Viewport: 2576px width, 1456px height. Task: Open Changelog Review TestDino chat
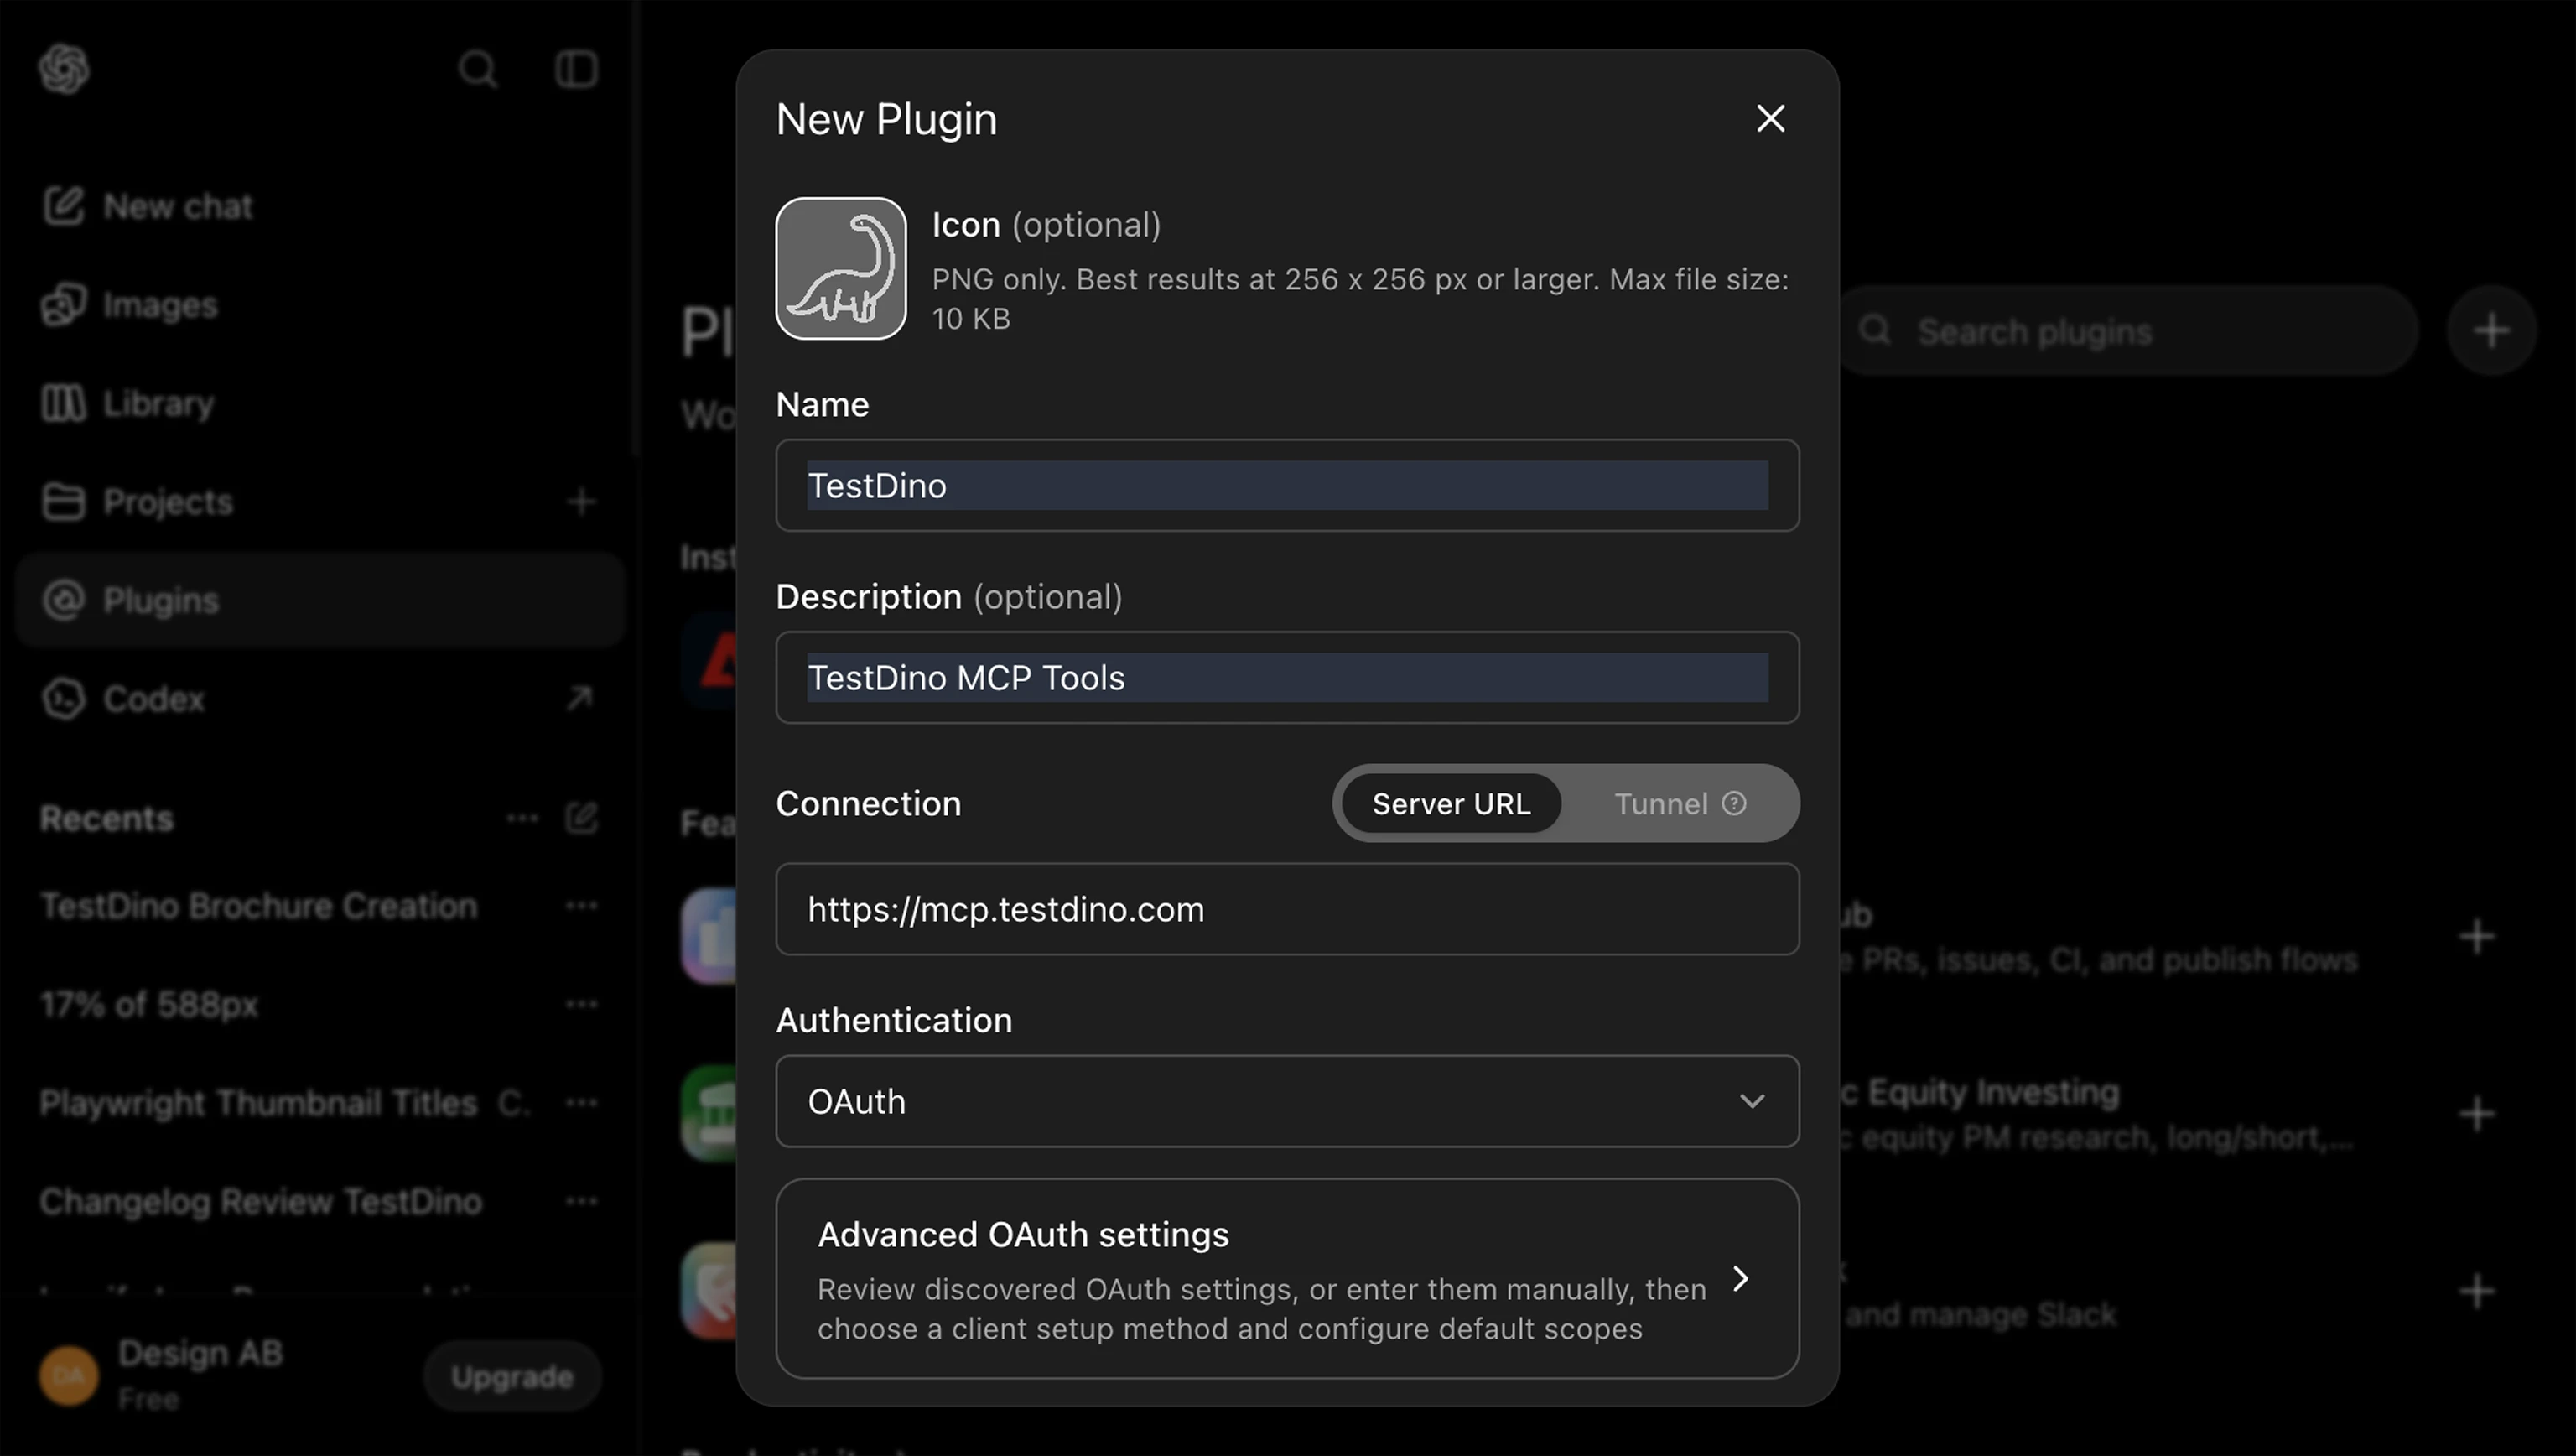point(261,1201)
